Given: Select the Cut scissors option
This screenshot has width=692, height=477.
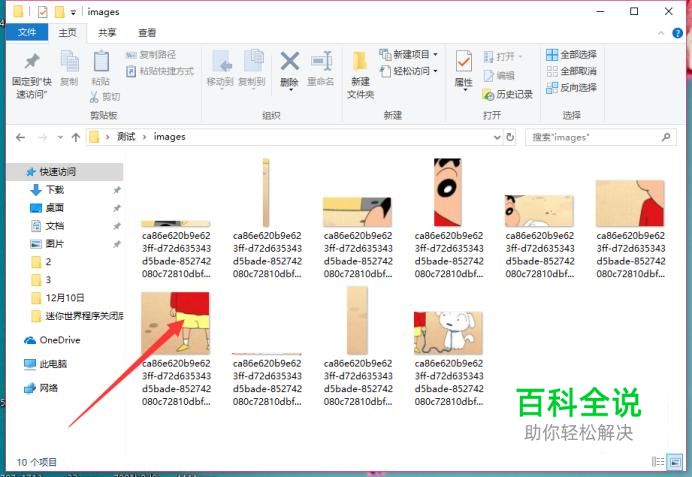Looking at the screenshot, I should click(105, 97).
